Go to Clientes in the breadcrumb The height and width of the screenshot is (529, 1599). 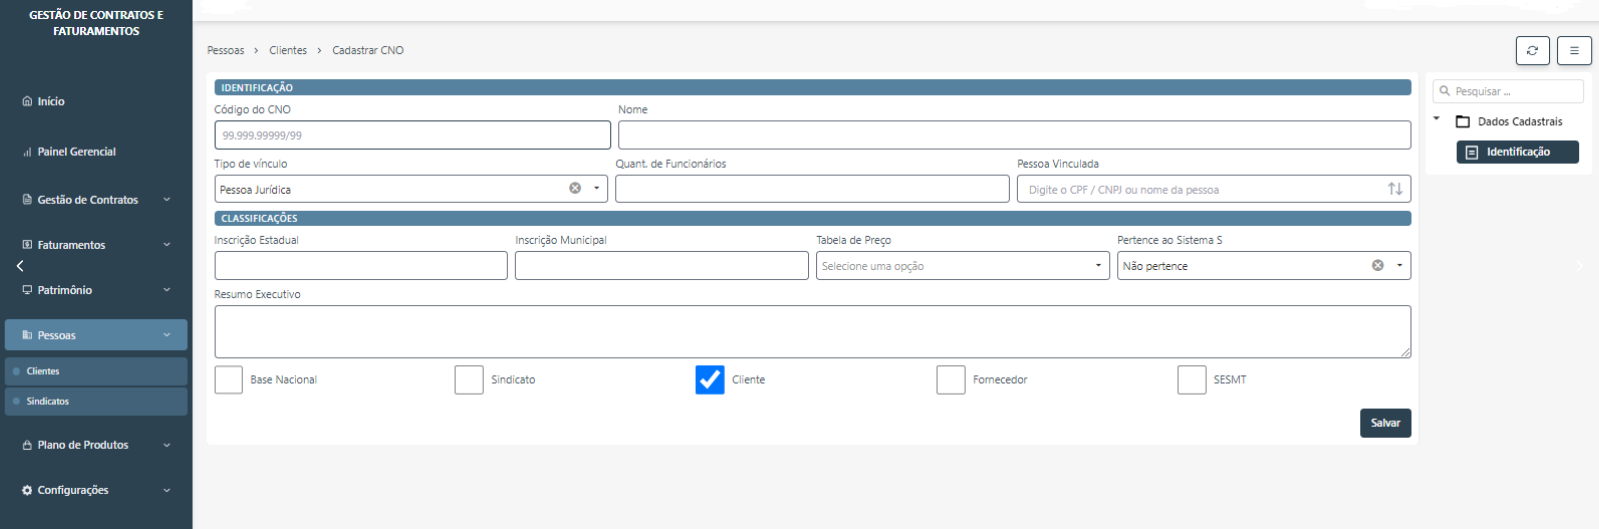click(288, 50)
